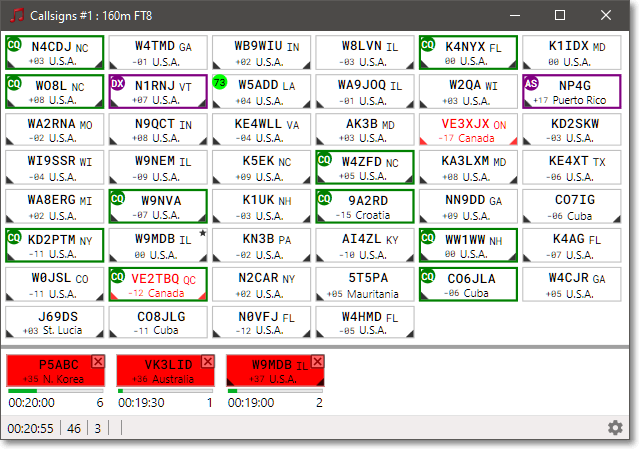
Task: Select the 5T5PA Mauritania callsign tile
Action: tap(365, 284)
